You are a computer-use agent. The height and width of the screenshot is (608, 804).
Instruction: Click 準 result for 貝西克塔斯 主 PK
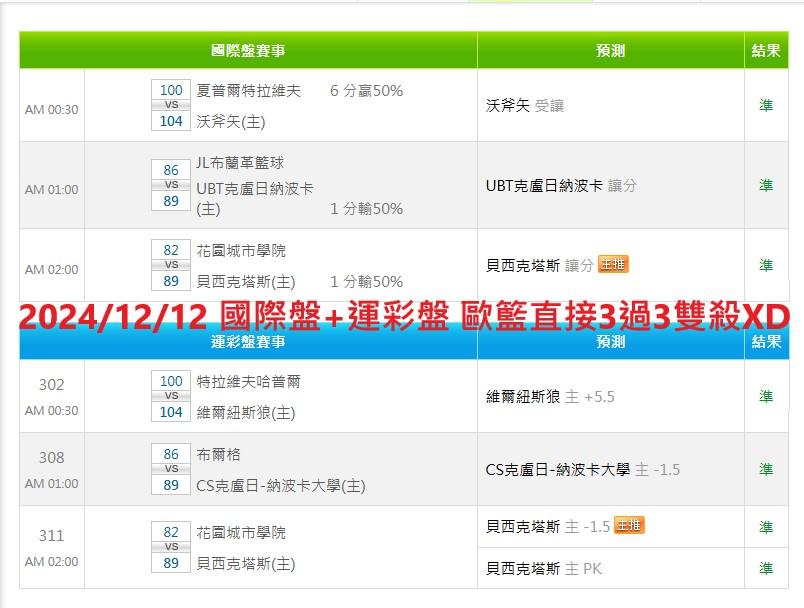(x=766, y=568)
